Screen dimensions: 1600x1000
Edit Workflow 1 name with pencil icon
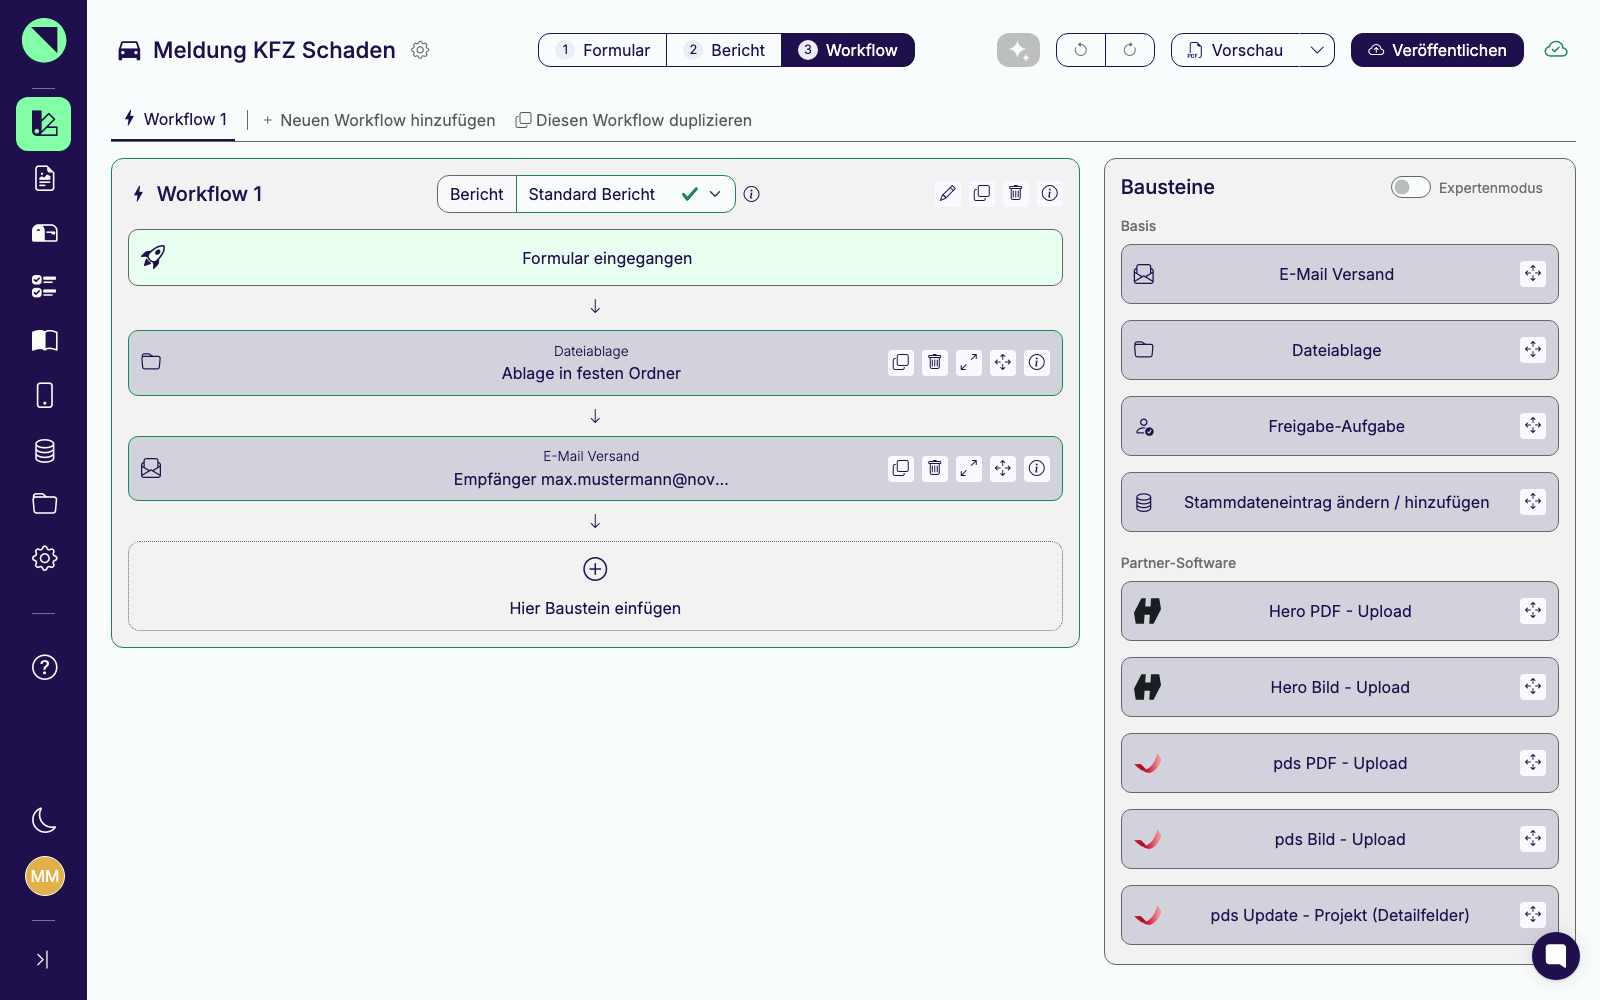click(948, 193)
